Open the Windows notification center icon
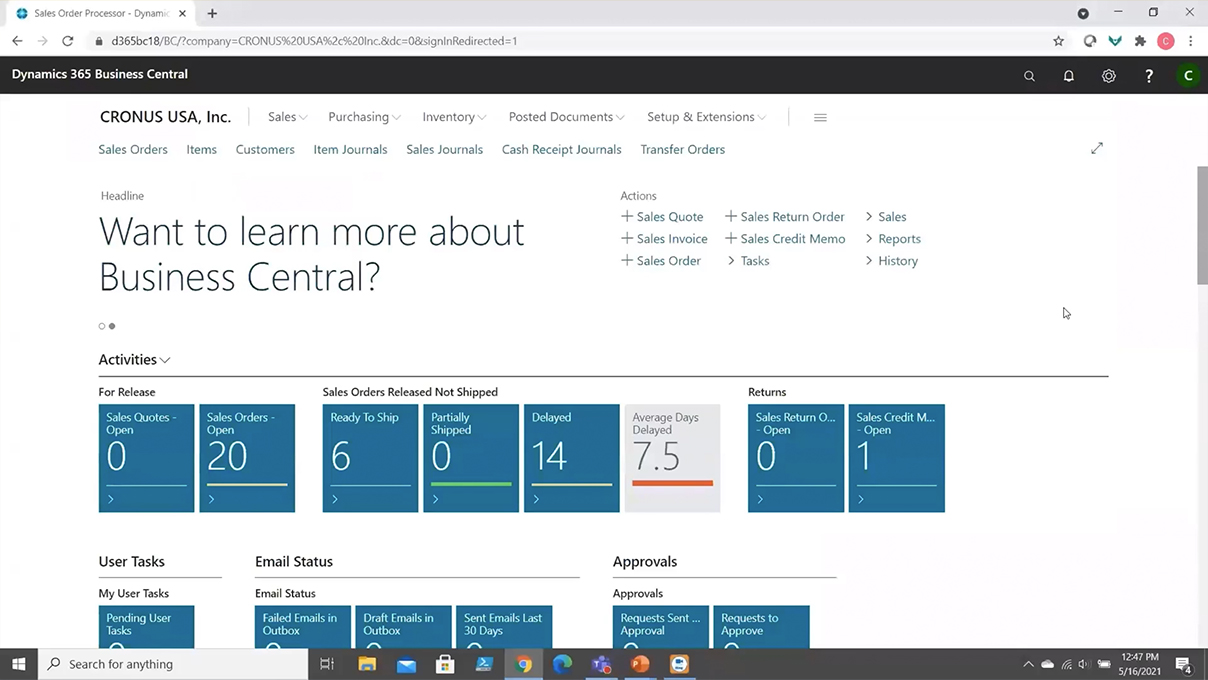The width and height of the screenshot is (1208, 680). point(1183,664)
